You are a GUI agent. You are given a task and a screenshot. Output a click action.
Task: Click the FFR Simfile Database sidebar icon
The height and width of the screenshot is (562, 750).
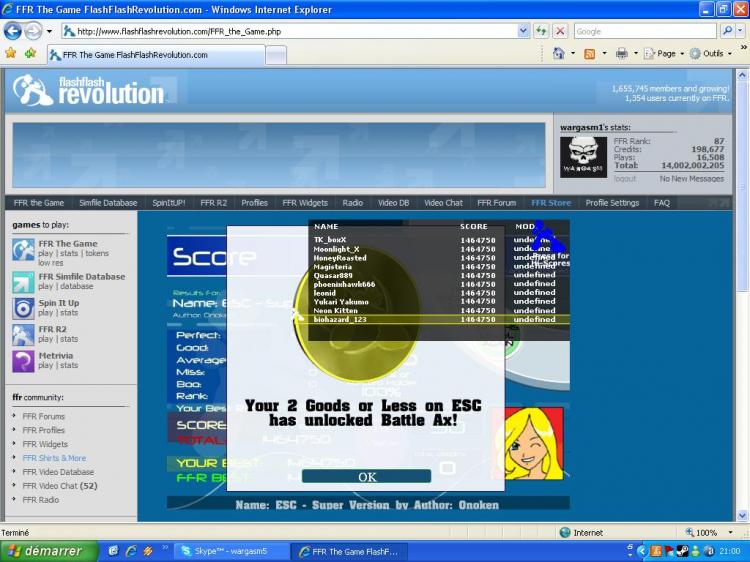[24, 282]
